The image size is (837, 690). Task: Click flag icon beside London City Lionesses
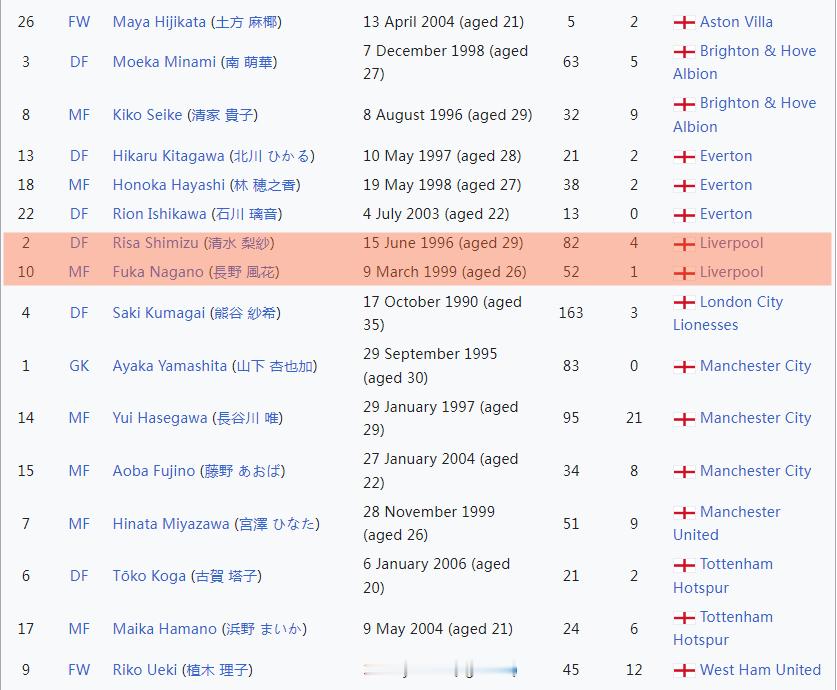[x=684, y=302]
